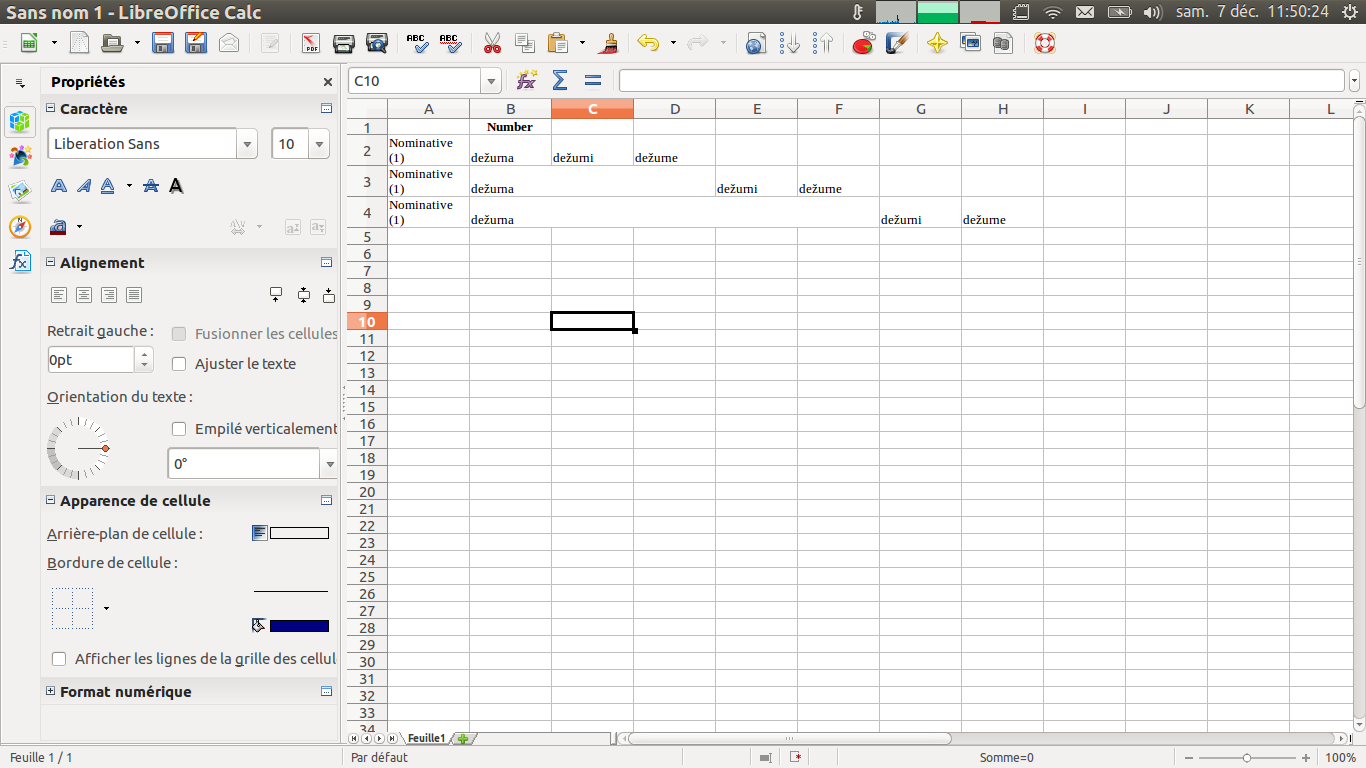Close the Propriétés sidebar panel
Image resolution: width=1366 pixels, height=768 pixels.
(328, 82)
